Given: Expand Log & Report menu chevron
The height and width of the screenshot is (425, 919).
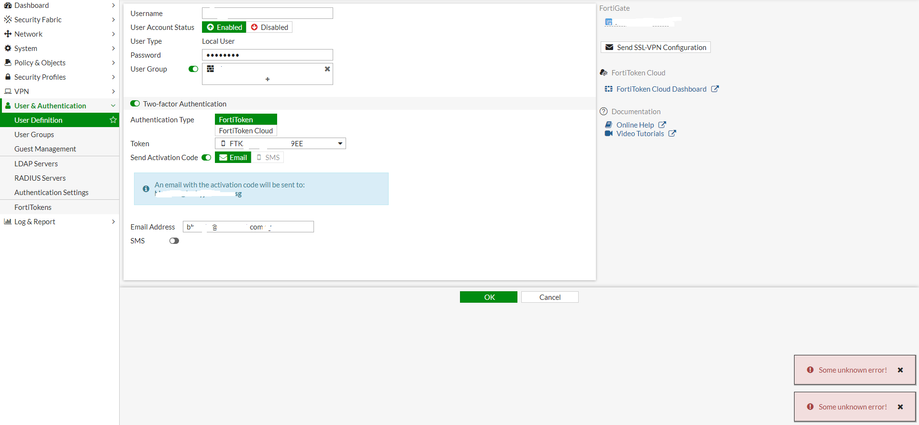Looking at the screenshot, I should (x=113, y=222).
